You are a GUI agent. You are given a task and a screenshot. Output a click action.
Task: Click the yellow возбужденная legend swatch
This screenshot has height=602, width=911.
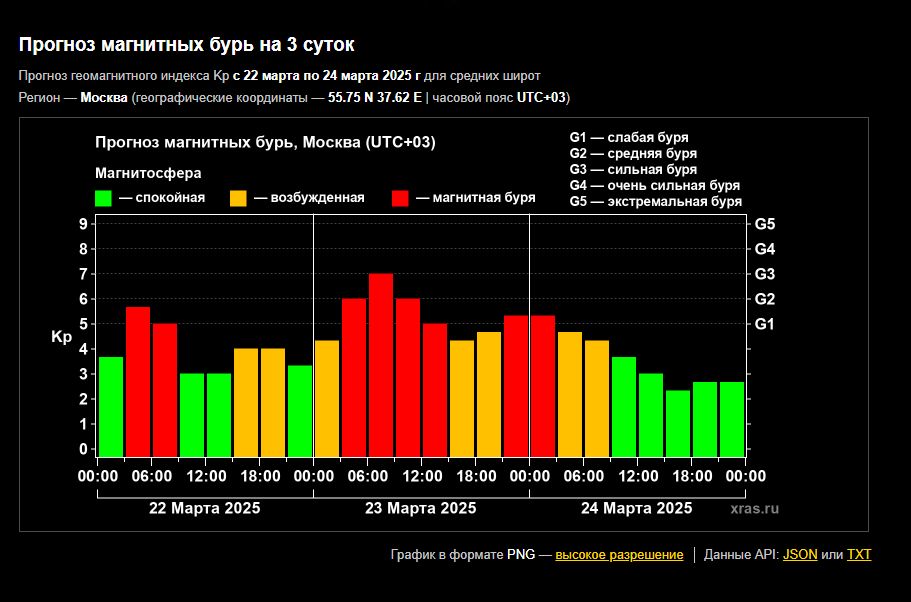tap(239, 198)
